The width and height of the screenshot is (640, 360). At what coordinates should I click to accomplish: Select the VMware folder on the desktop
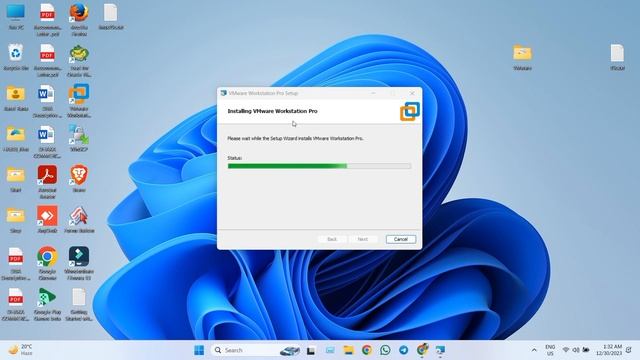point(522,57)
